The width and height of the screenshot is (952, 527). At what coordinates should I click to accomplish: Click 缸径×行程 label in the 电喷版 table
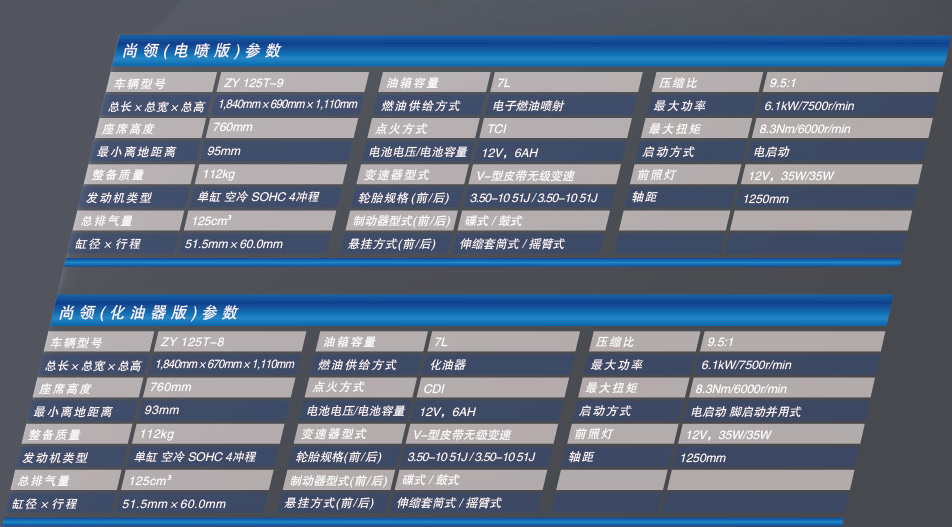(x=107, y=244)
